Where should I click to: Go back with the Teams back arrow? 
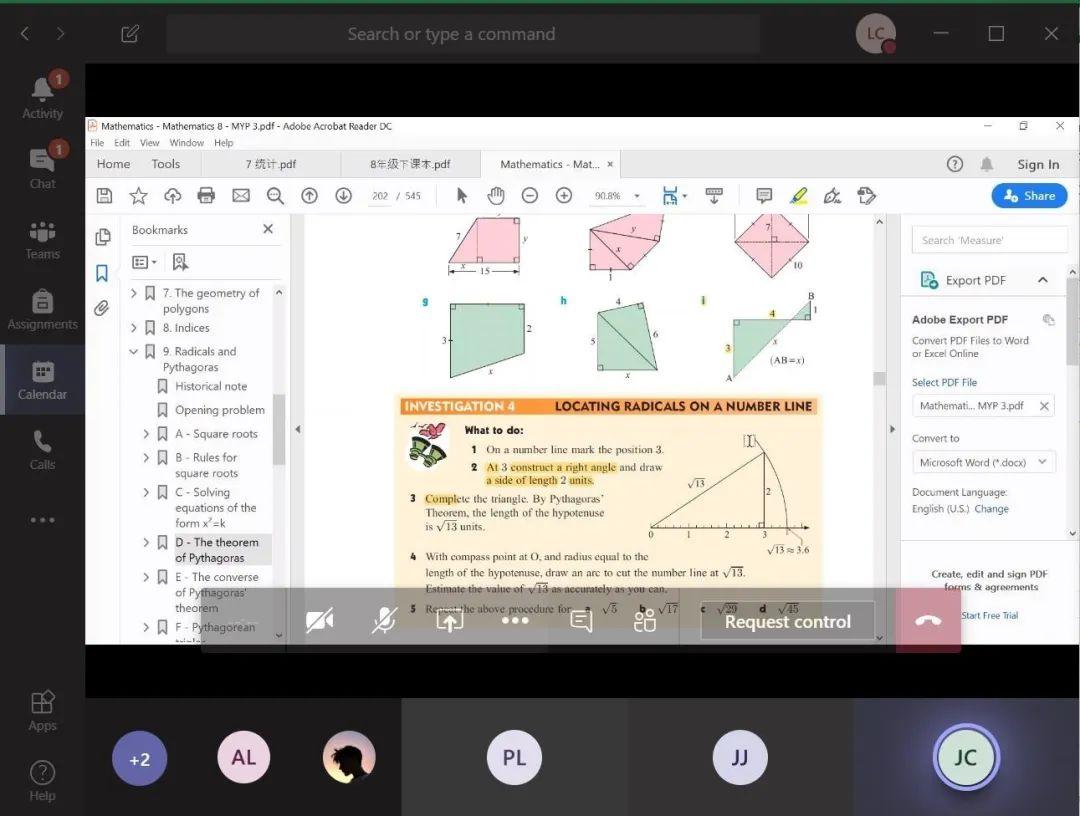(x=25, y=33)
